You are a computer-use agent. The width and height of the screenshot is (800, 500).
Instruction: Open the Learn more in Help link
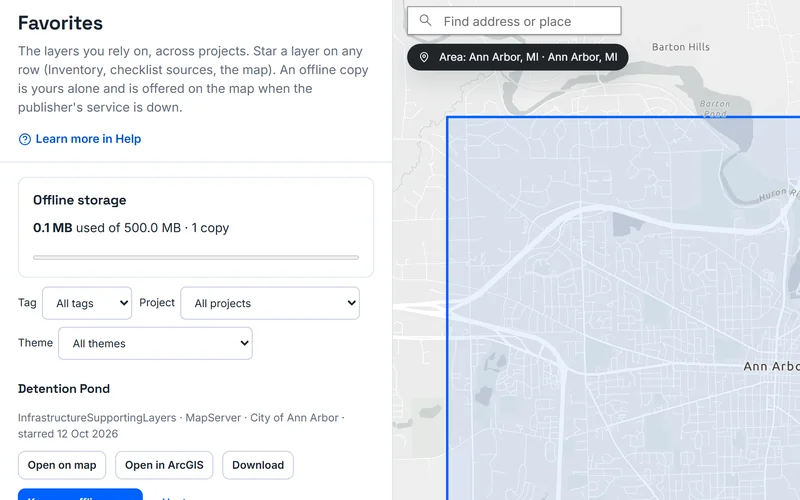click(80, 139)
